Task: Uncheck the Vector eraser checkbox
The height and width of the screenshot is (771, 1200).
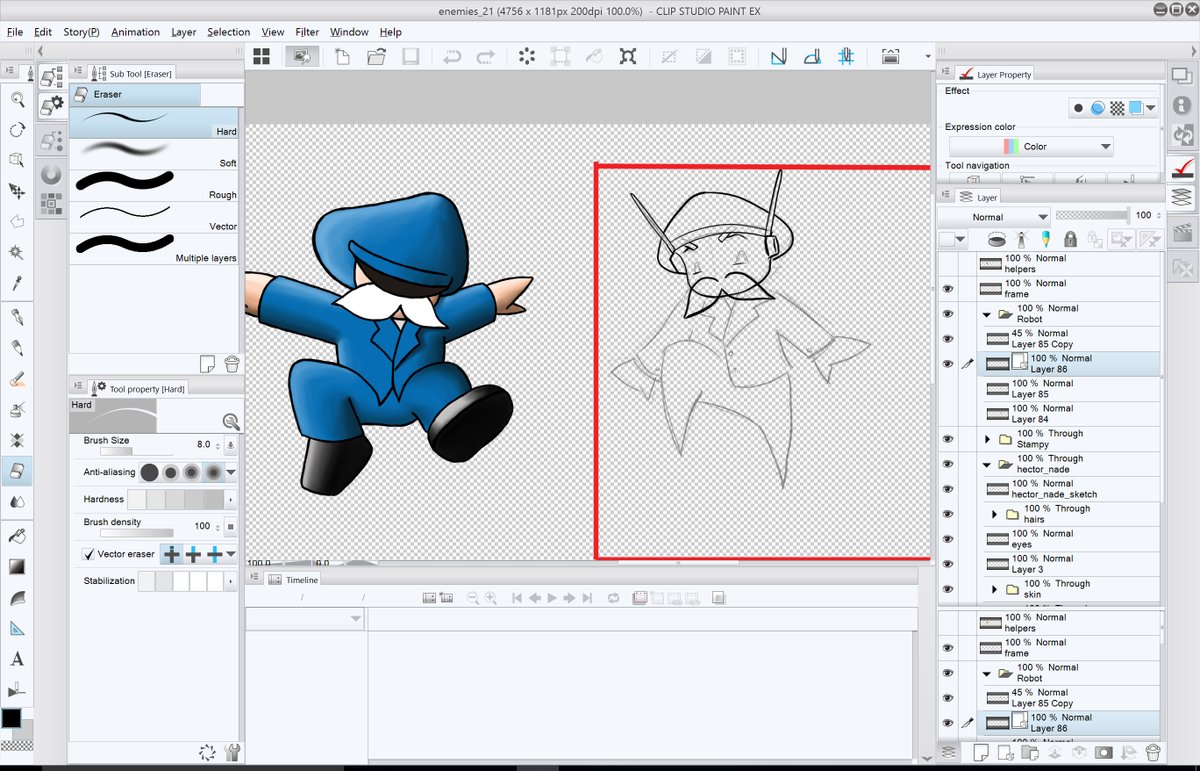Action: 89,554
